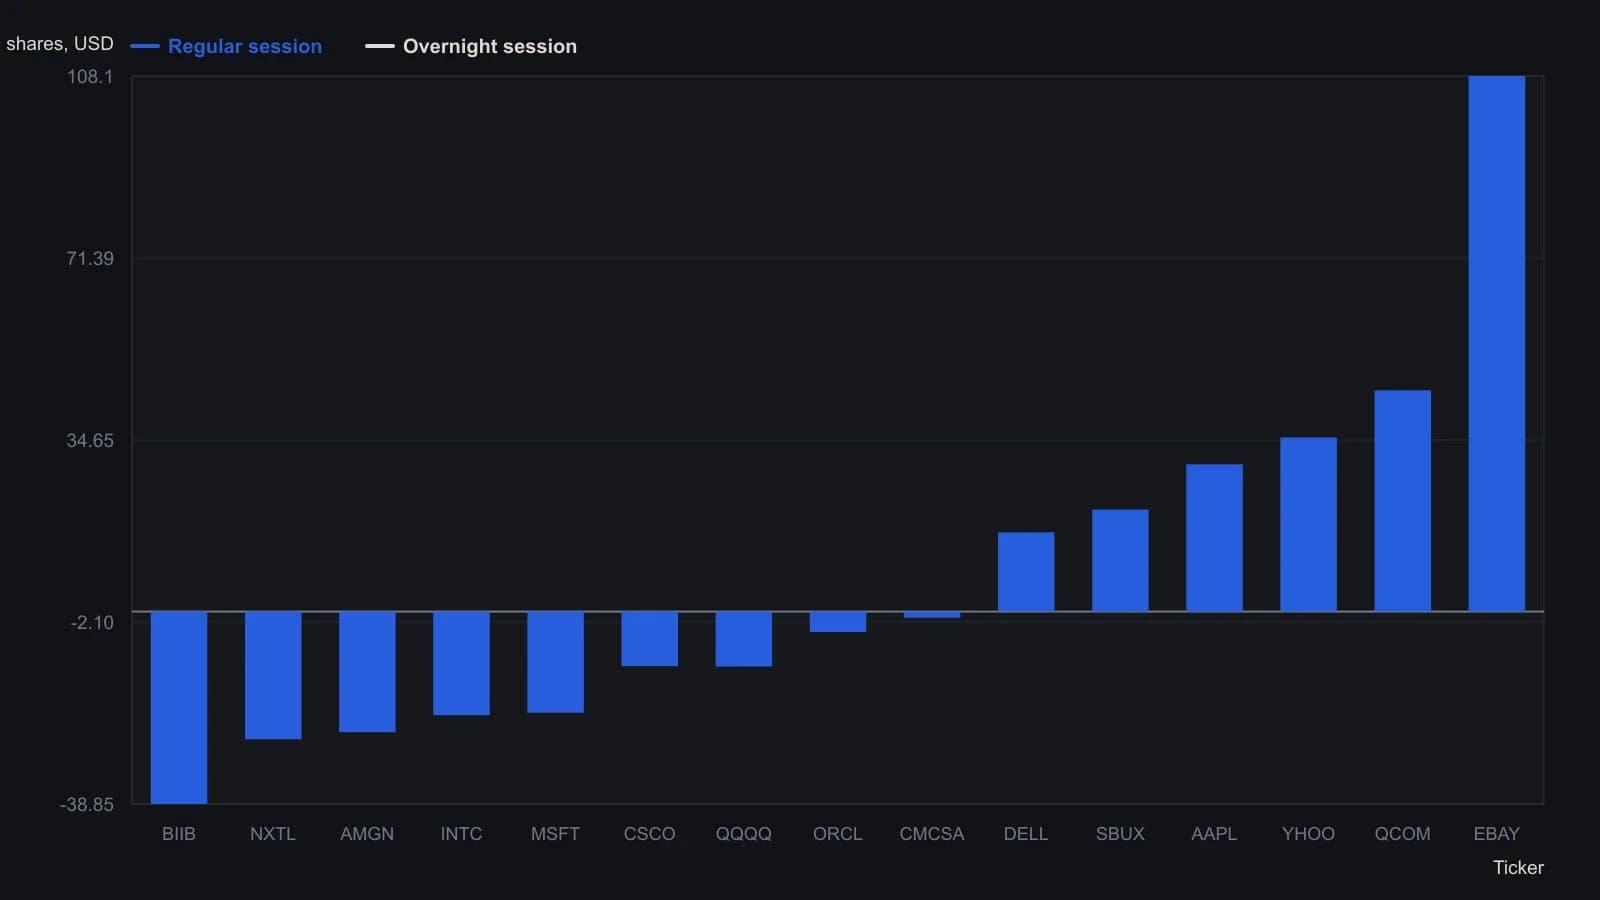Screen dimensions: 1600x900
Task: Click the YHOO ticker label
Action: (1309, 834)
